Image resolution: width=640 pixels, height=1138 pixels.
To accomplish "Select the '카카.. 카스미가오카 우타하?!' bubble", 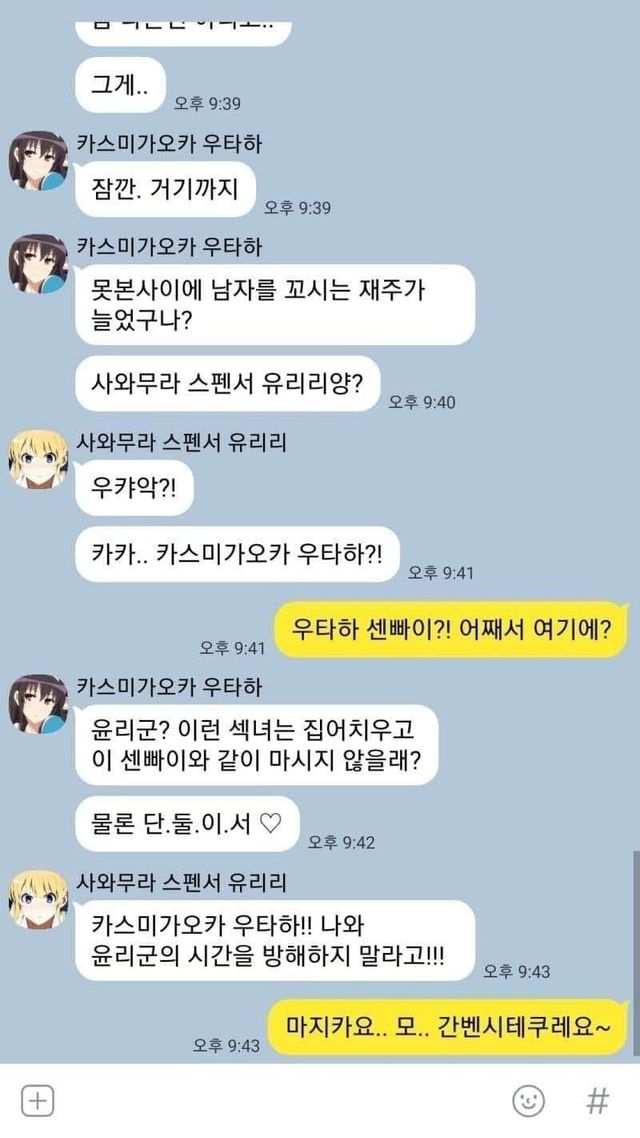I will (237, 554).
